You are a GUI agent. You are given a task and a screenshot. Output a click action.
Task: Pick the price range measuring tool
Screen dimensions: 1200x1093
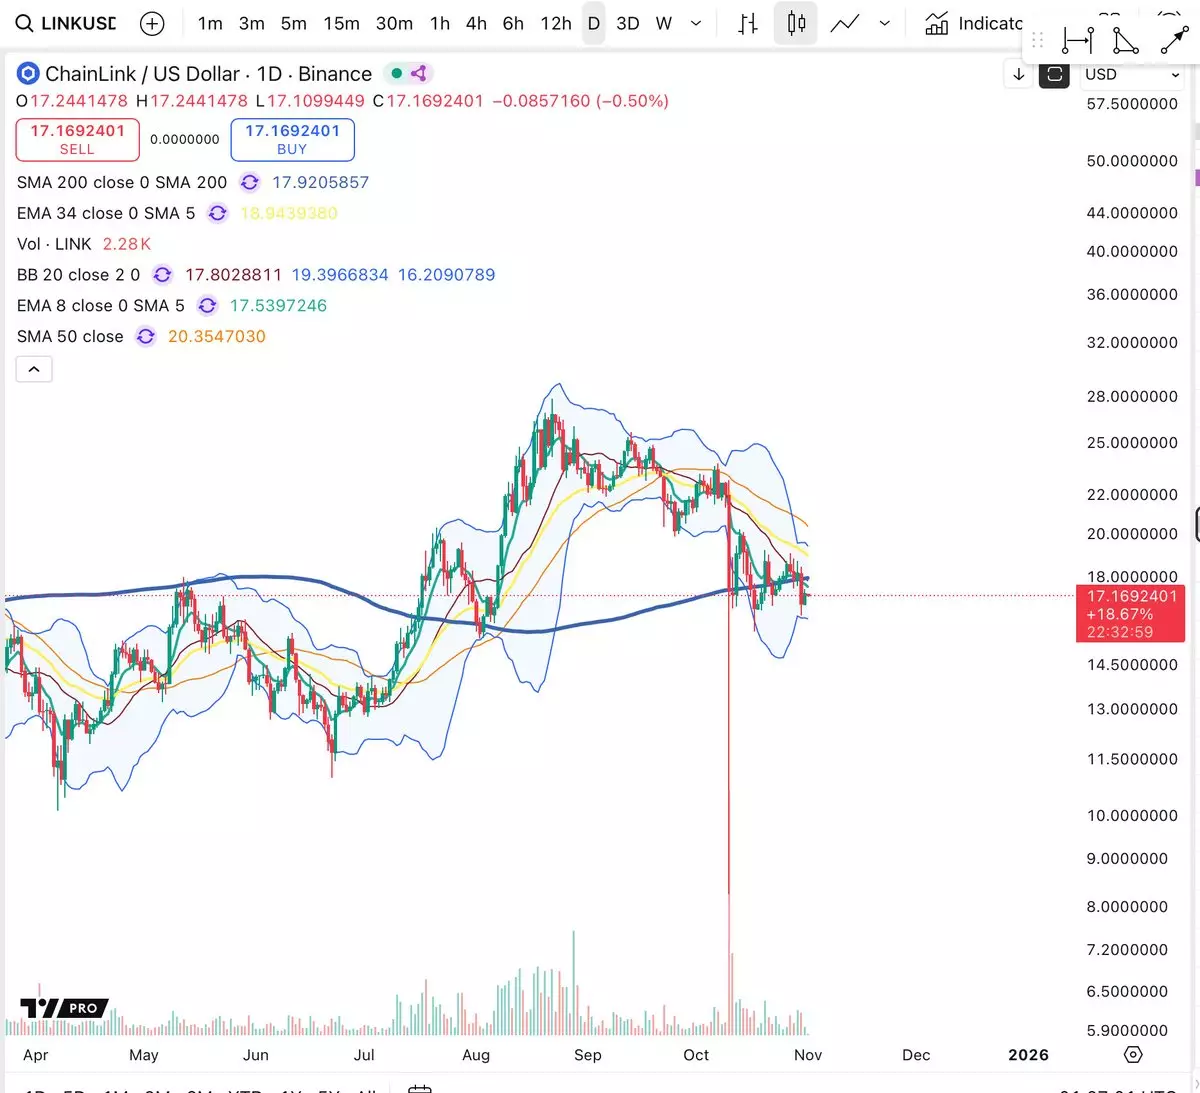point(1077,41)
